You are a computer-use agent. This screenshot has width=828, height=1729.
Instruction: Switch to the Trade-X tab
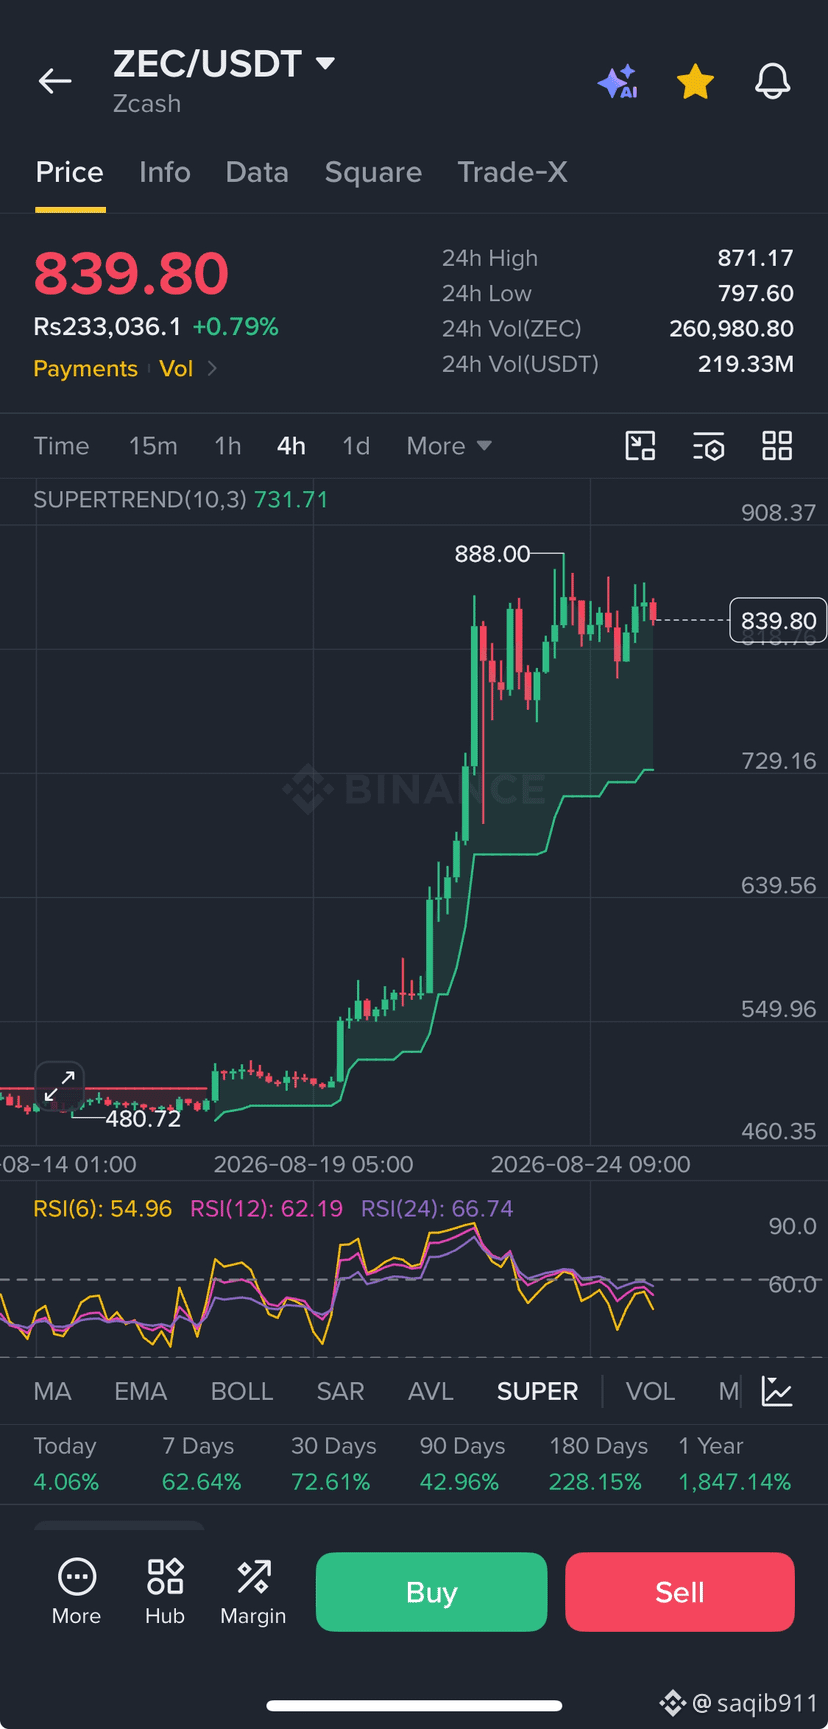[x=512, y=172]
